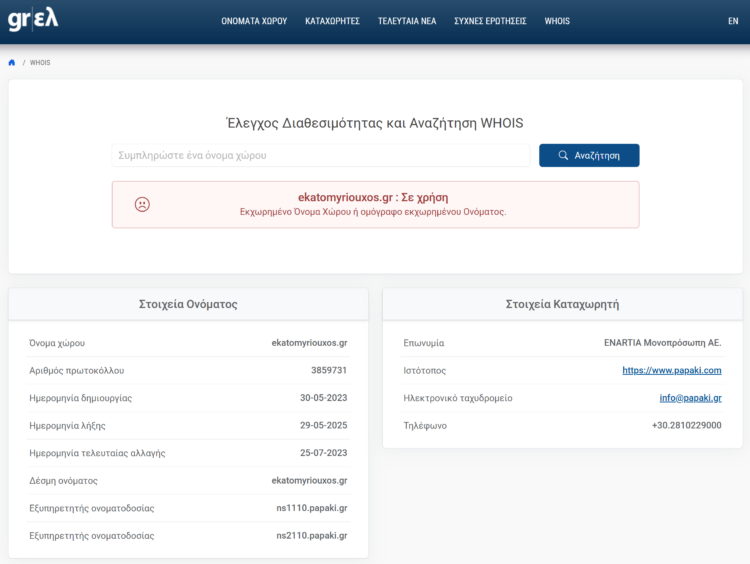The width and height of the screenshot is (750, 564).
Task: Click the Ηλεκτρονικό ταχυδρομείο label
Action: coord(458,398)
